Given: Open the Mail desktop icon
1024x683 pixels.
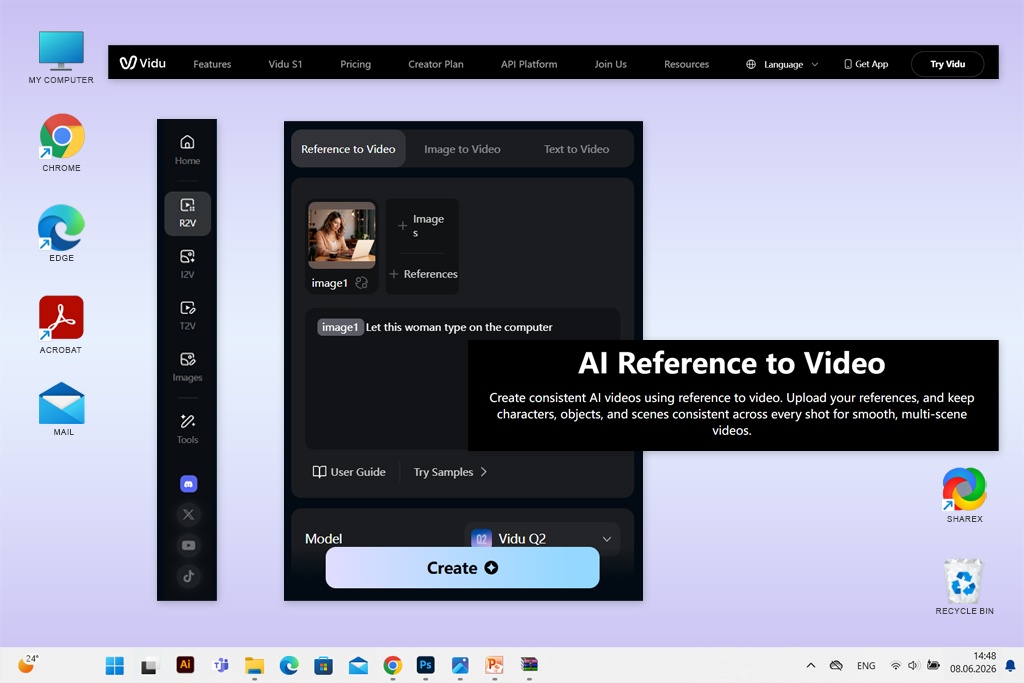Looking at the screenshot, I should tap(62, 409).
